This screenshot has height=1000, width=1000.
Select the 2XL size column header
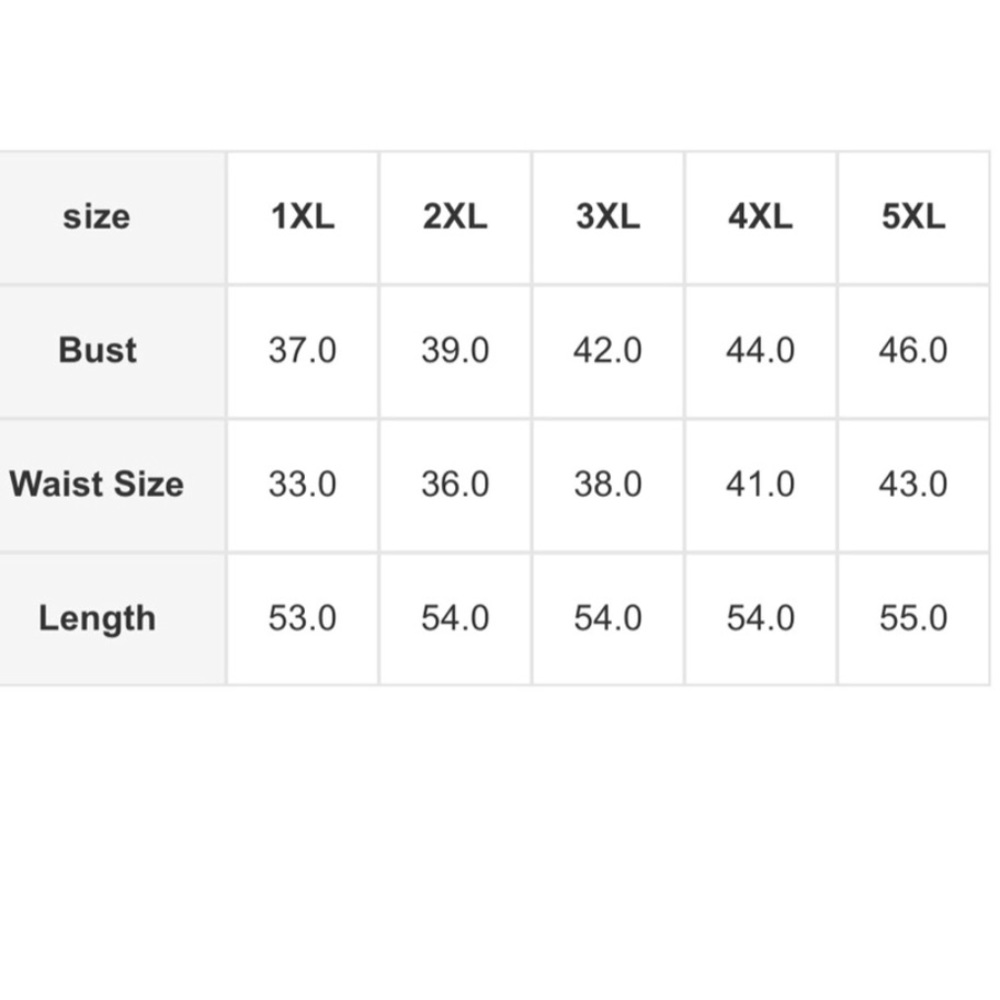[455, 217]
